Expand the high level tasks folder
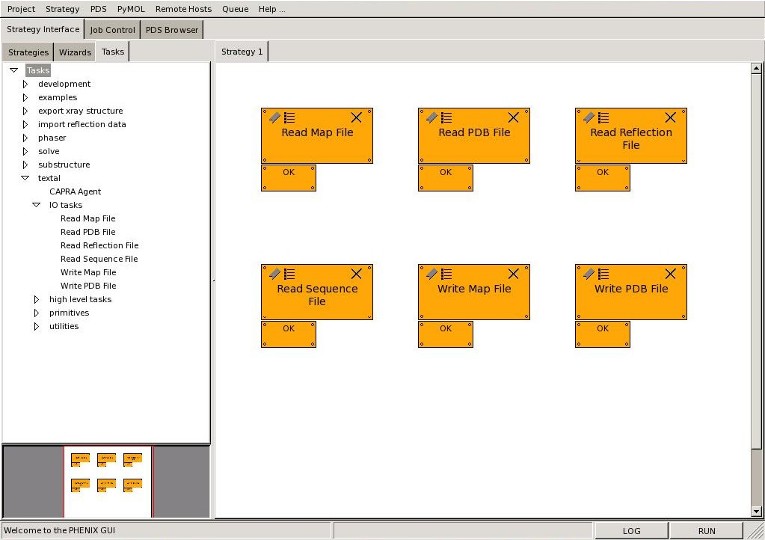Image resolution: width=765 pixels, height=540 pixels. pos(37,299)
